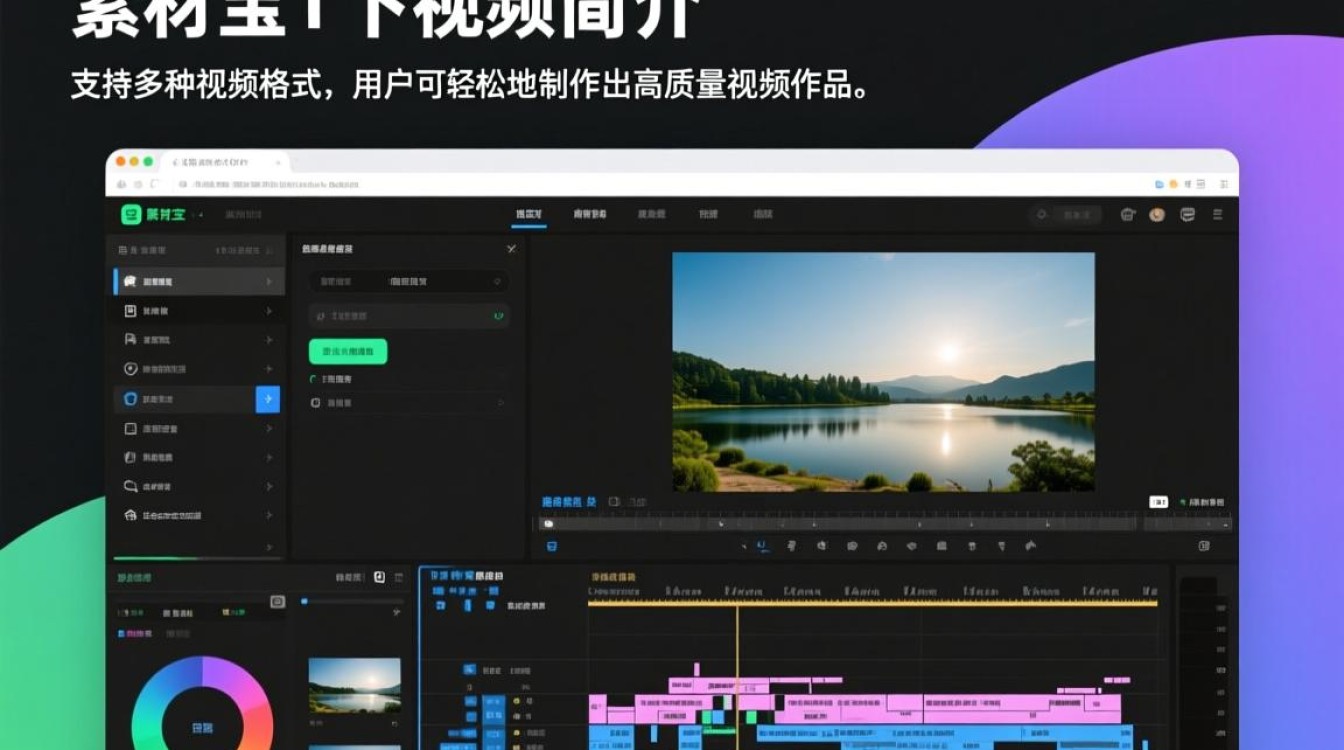Select the highlighted sidebar row with the blue bar
1344x750 pixels.
pos(199,282)
